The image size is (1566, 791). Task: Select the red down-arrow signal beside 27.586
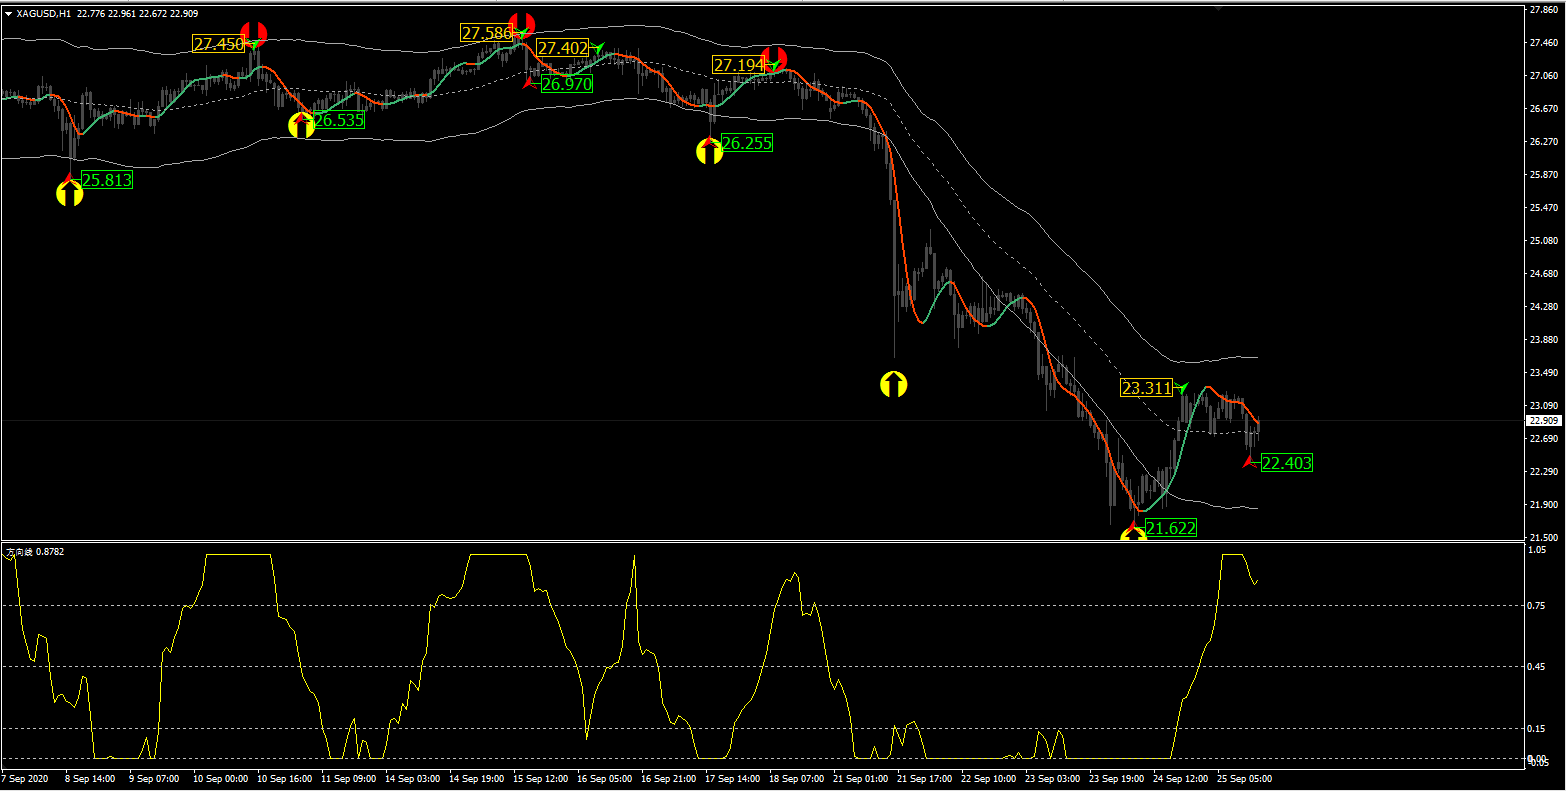pyautogui.click(x=521, y=25)
